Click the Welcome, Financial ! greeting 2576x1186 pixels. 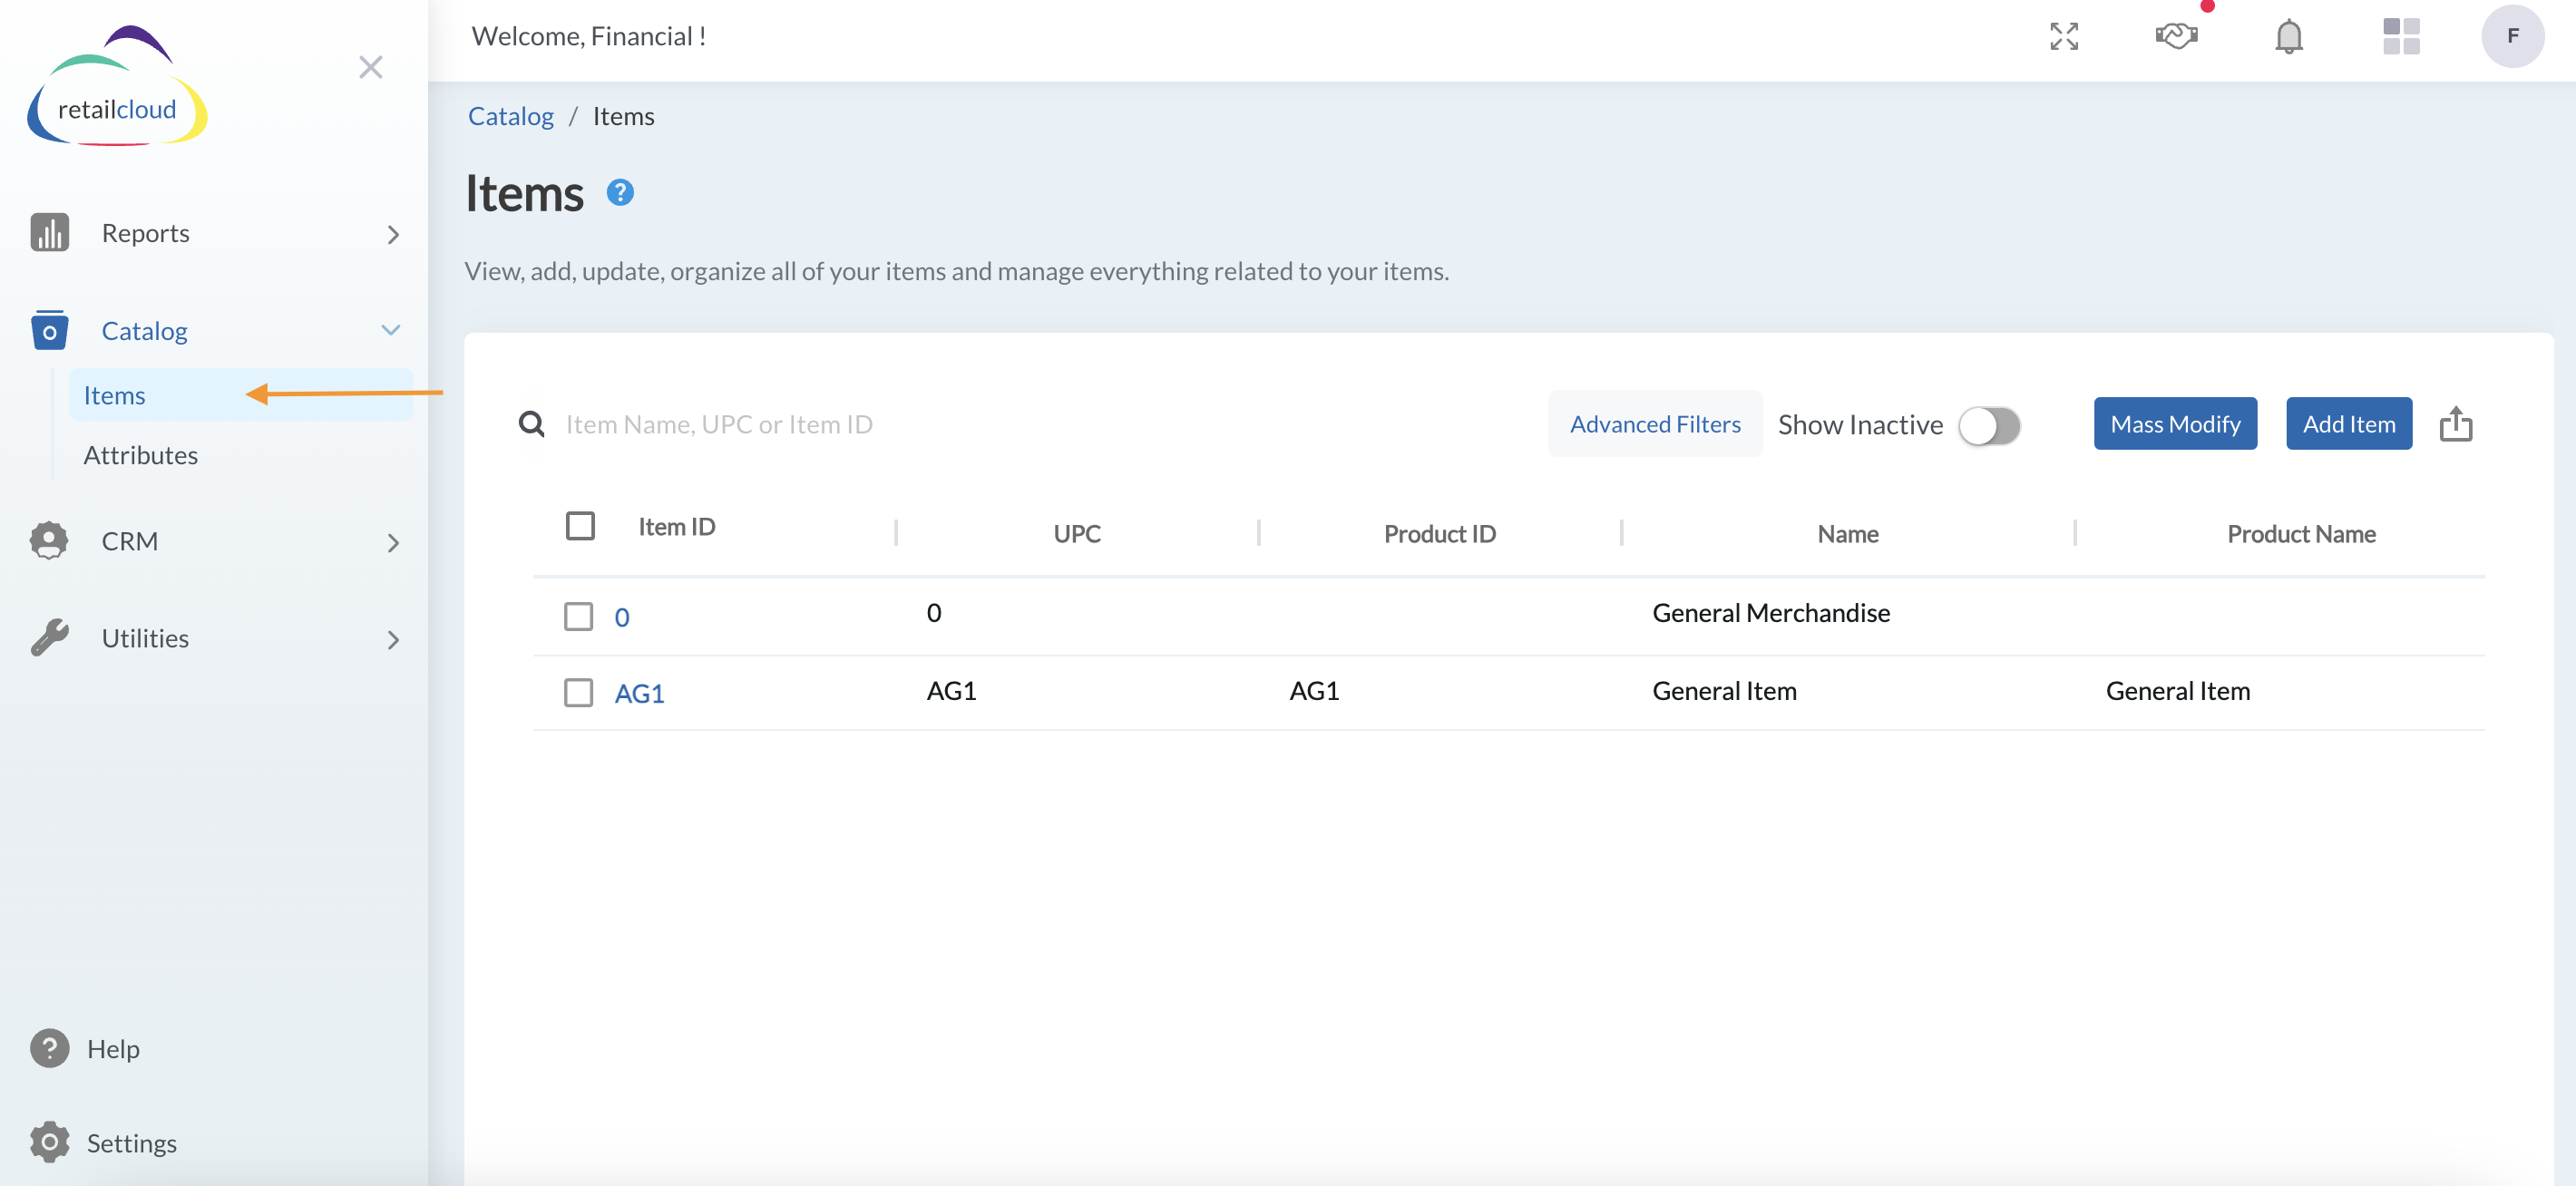[588, 36]
